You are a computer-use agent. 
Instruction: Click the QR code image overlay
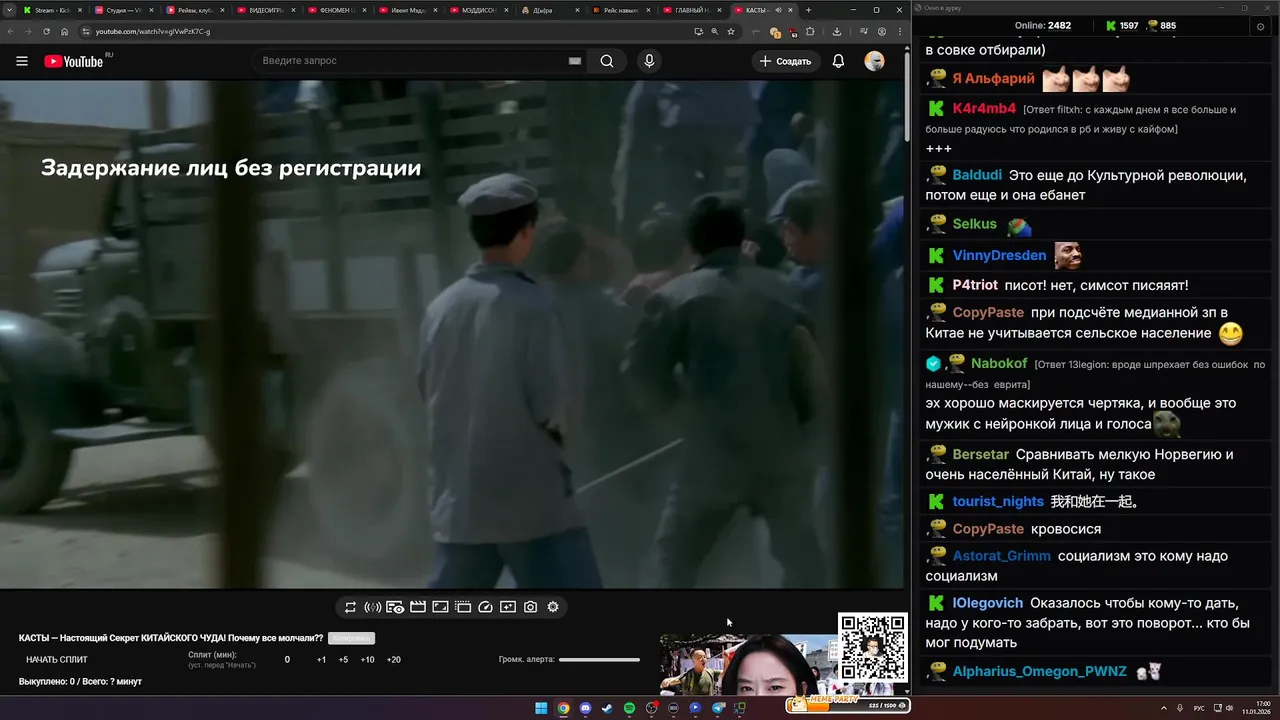click(x=872, y=648)
